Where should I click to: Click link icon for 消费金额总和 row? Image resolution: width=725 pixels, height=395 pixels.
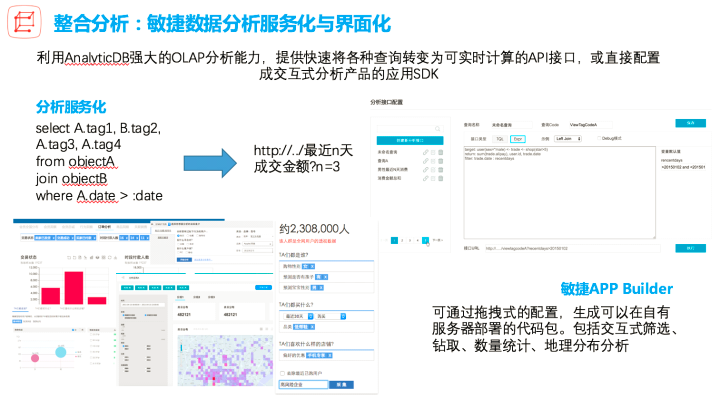[x=425, y=178]
